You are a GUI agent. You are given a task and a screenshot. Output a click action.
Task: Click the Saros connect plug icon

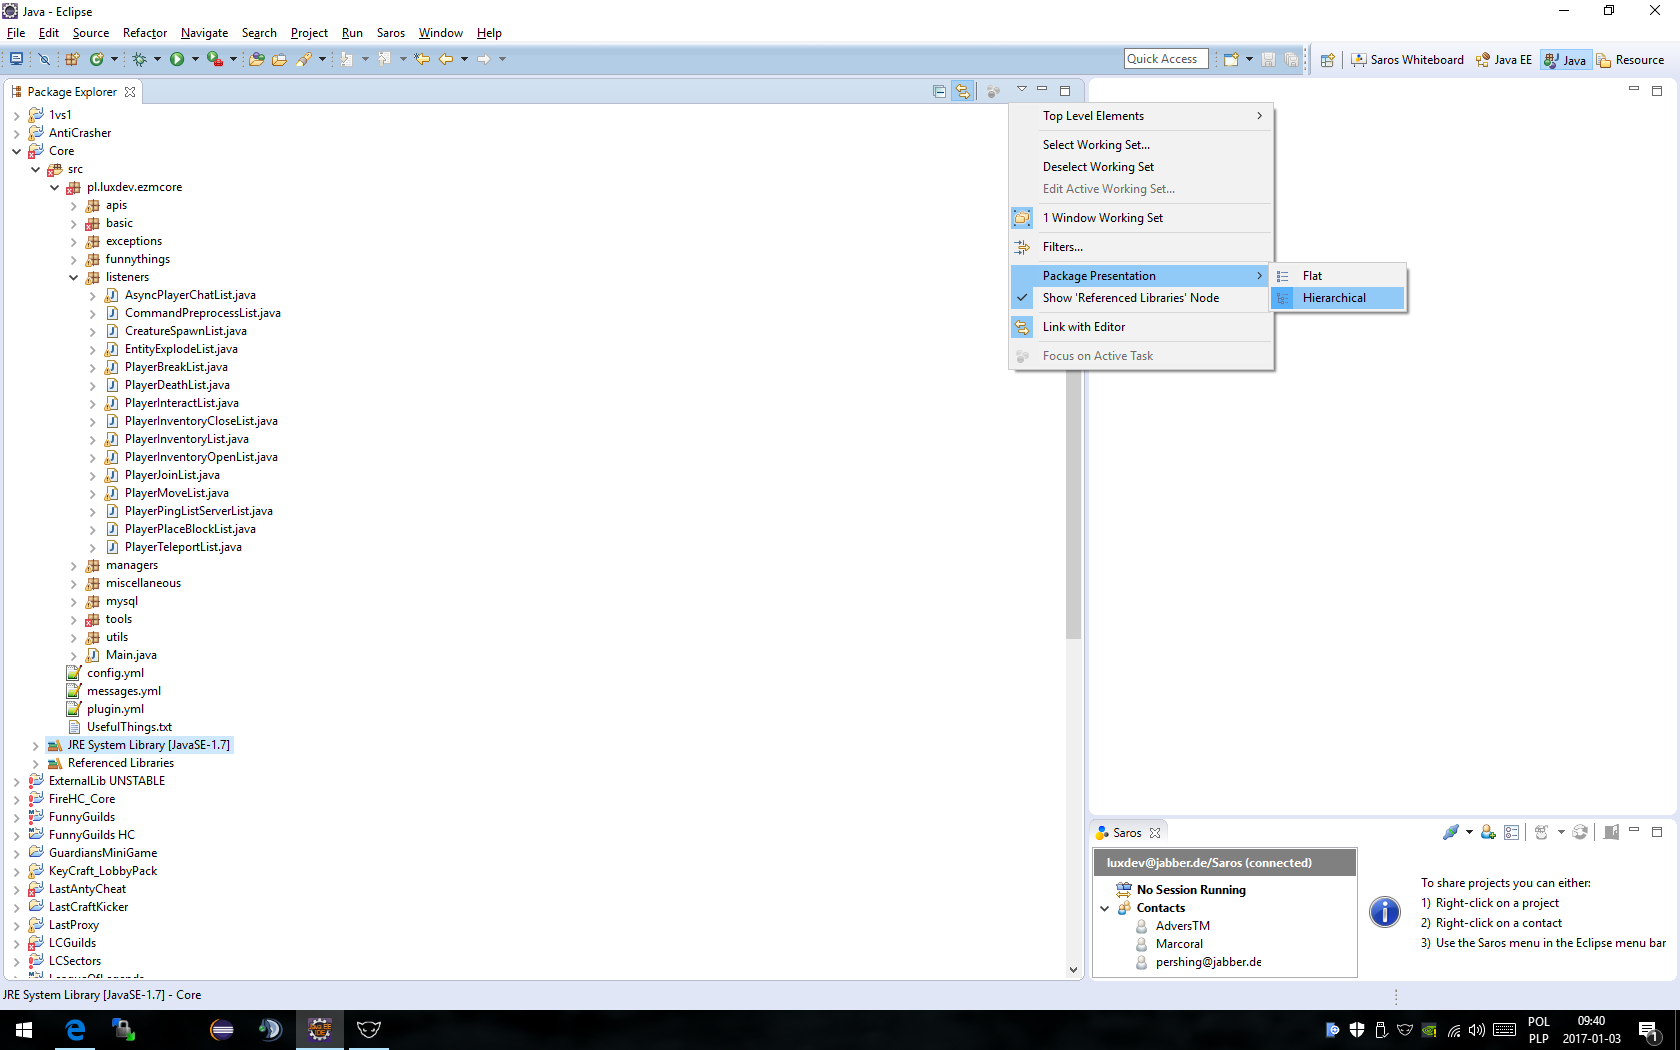[1450, 832]
